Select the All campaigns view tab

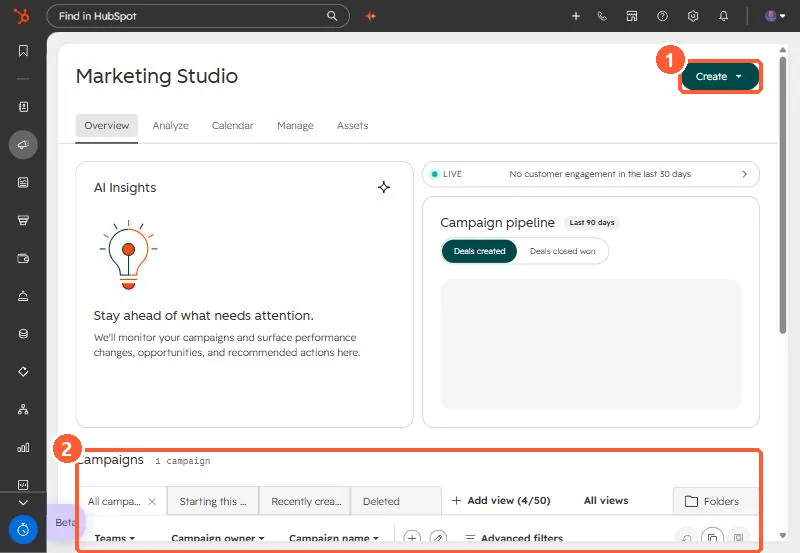(x=114, y=501)
